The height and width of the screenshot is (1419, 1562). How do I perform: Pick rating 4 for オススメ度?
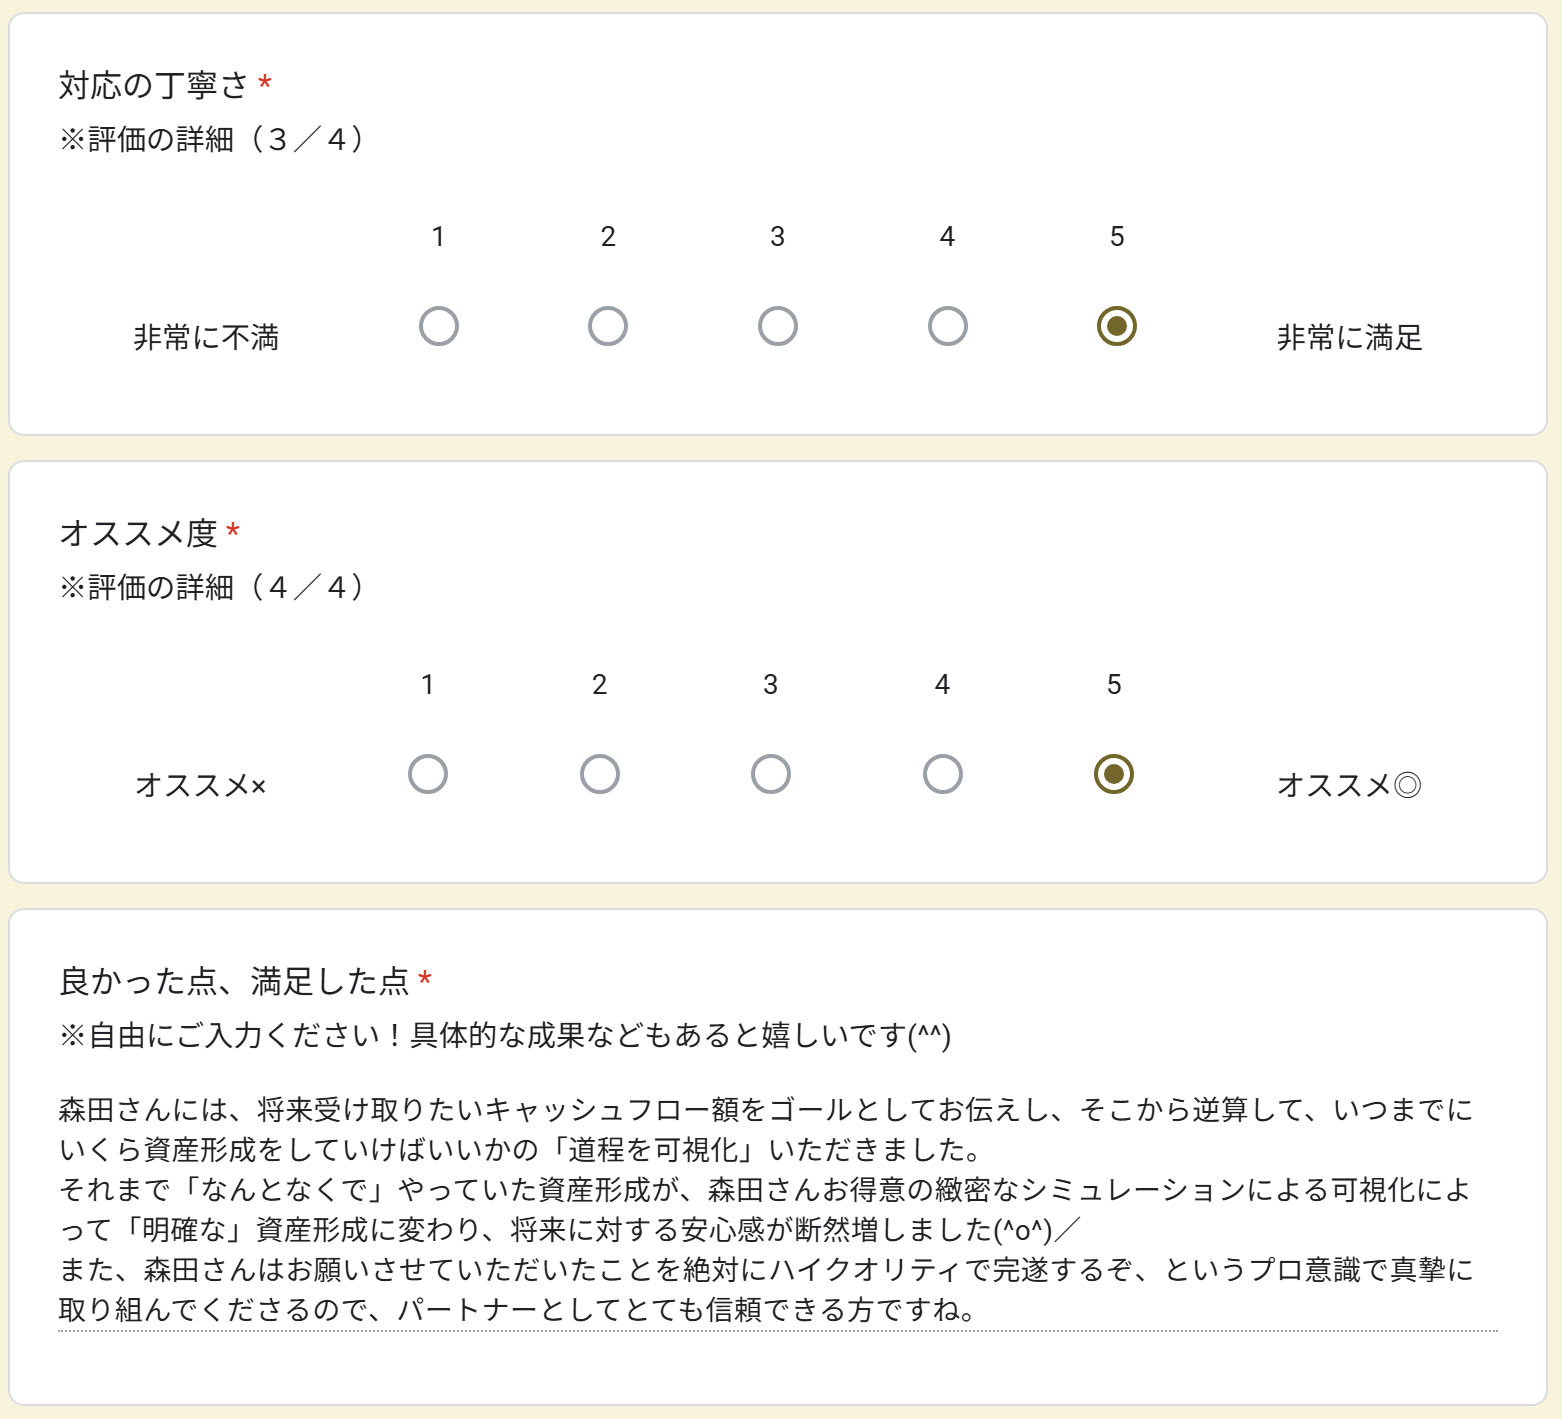(943, 774)
